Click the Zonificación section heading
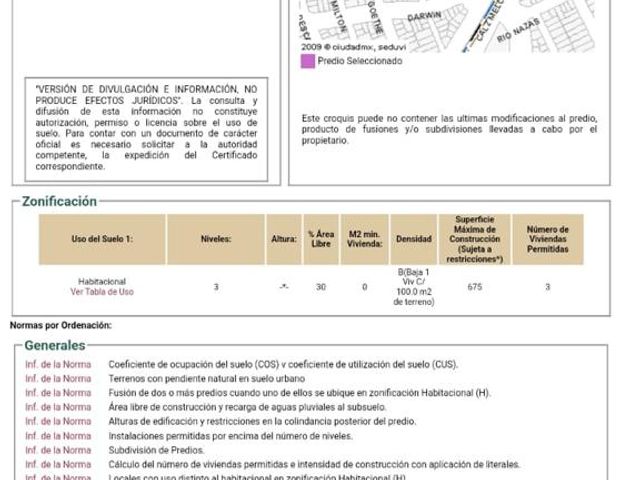The height and width of the screenshot is (480, 640). 59,201
